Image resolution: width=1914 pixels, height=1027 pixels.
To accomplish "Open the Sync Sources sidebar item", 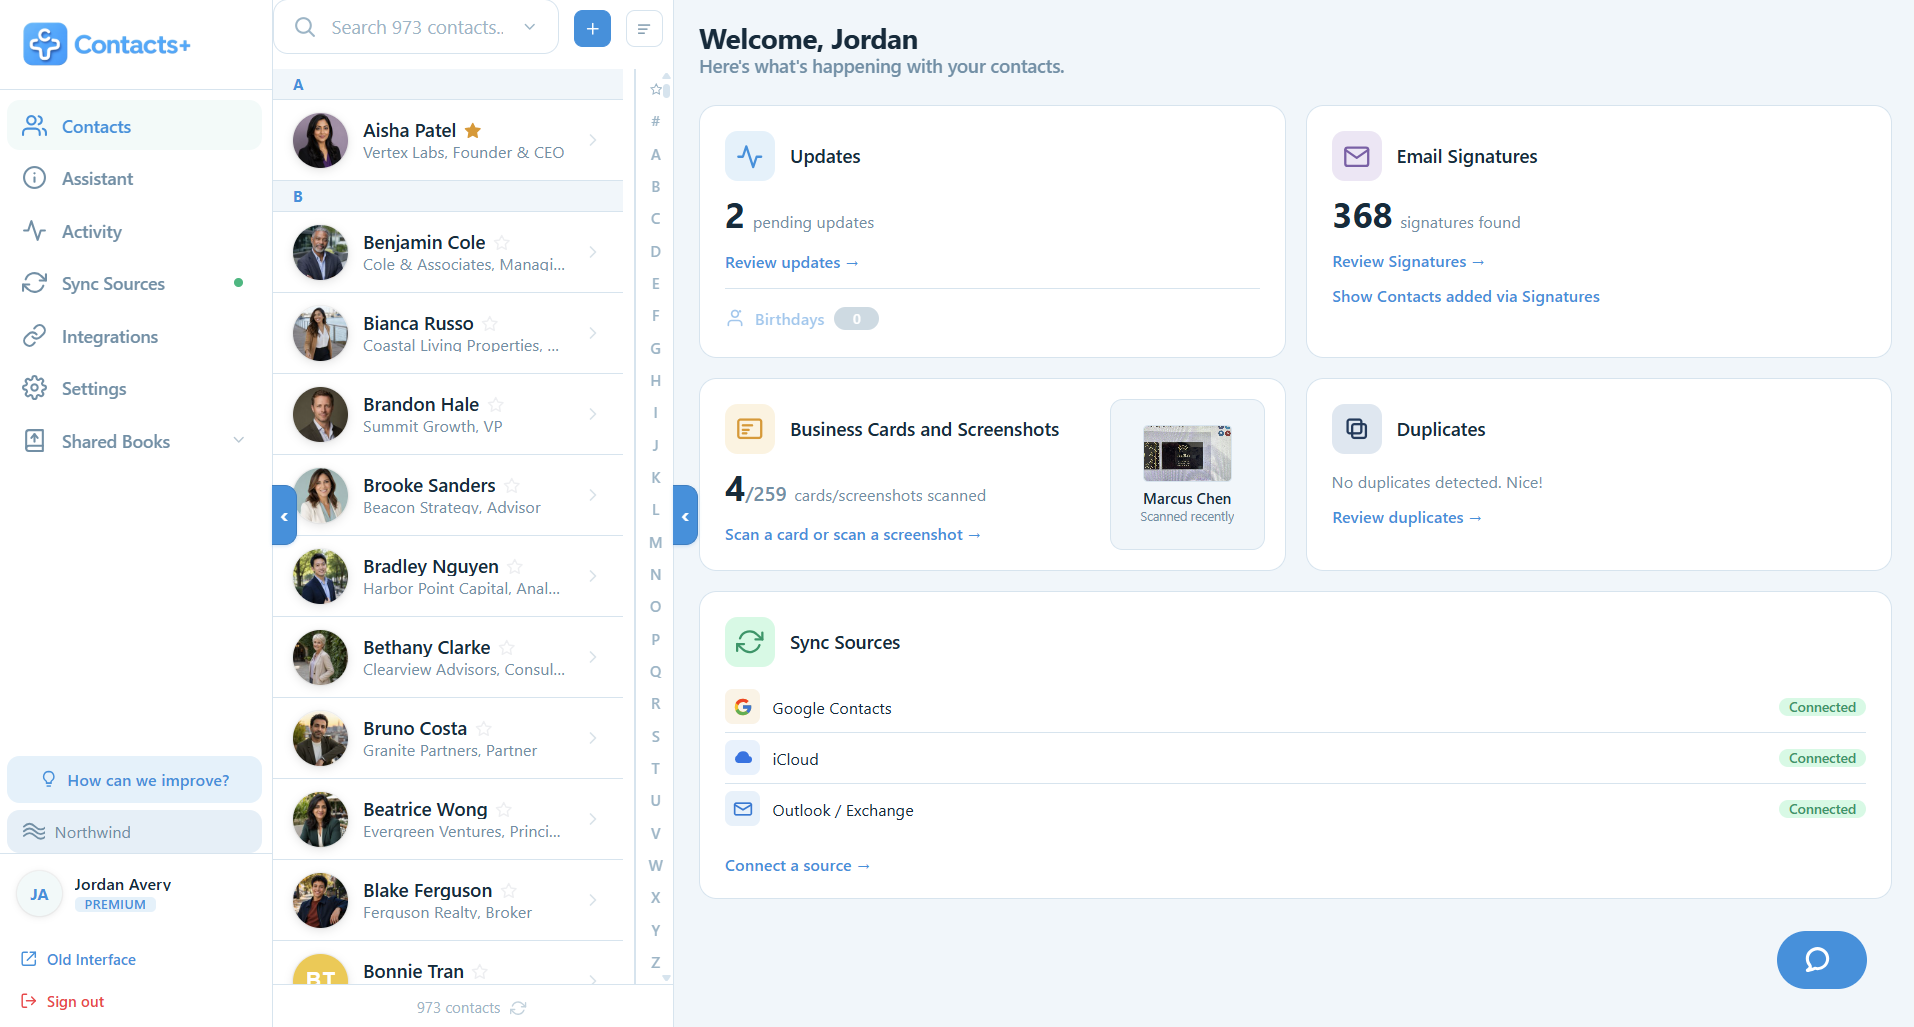I will [x=134, y=283].
